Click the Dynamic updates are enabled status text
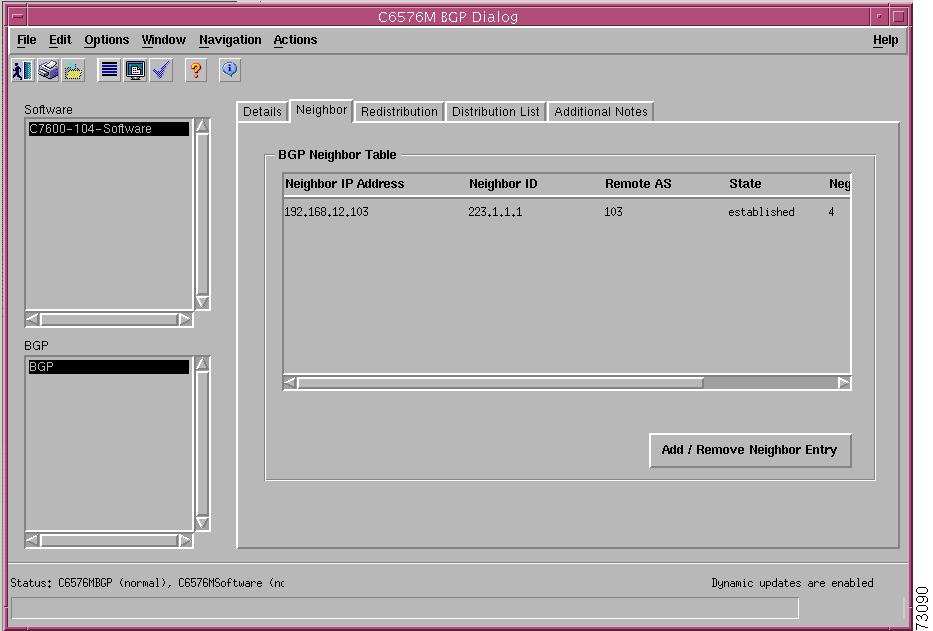 793,583
